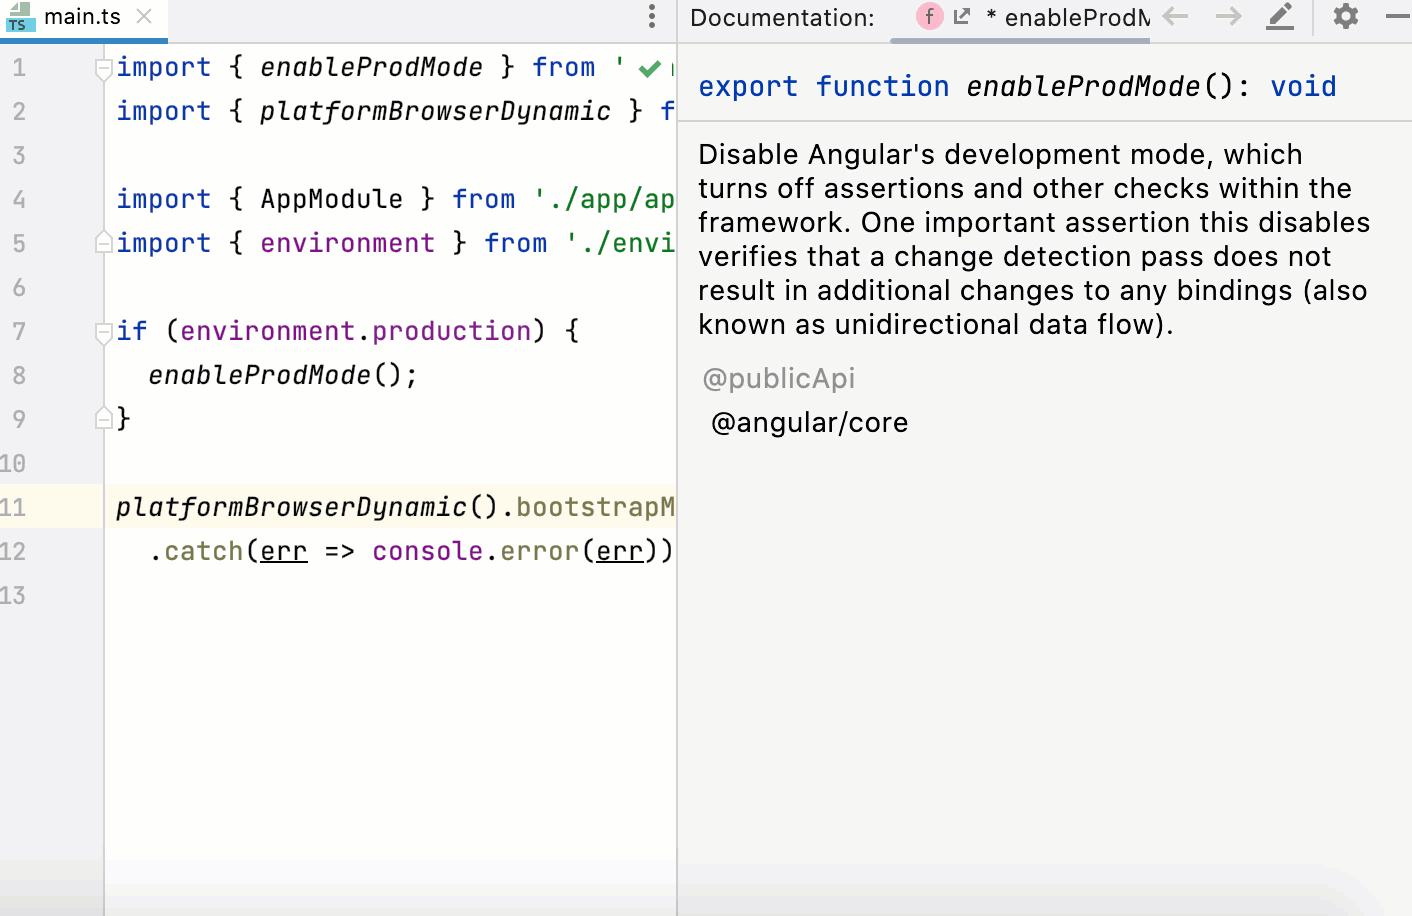The height and width of the screenshot is (916, 1412).
Task: Collapse the if environment.production block
Action: point(103,331)
